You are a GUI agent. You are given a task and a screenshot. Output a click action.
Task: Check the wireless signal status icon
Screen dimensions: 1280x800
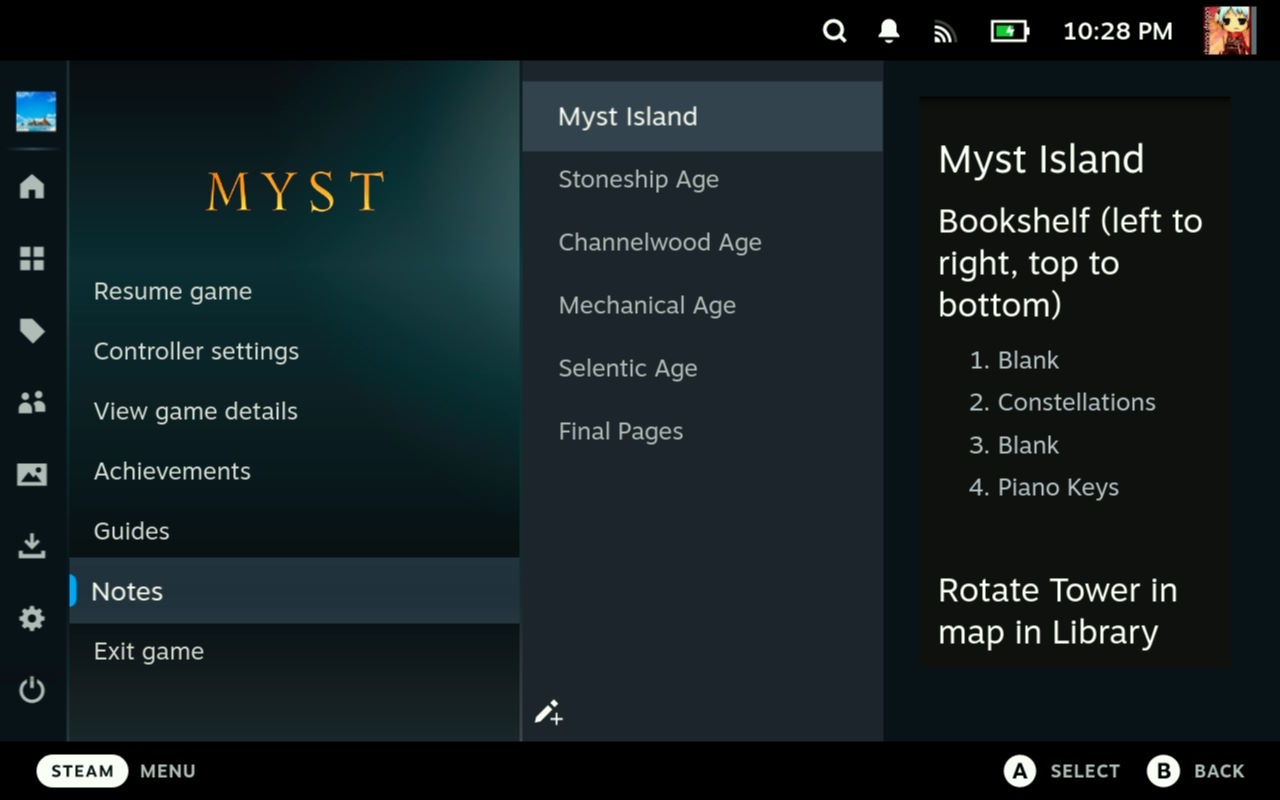point(944,32)
